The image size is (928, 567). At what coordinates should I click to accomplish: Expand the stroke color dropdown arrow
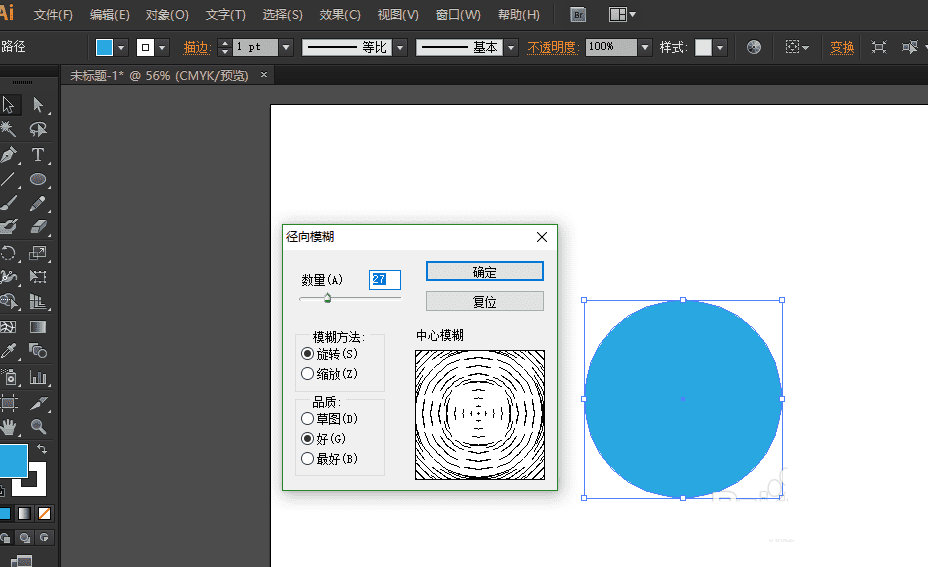point(162,47)
